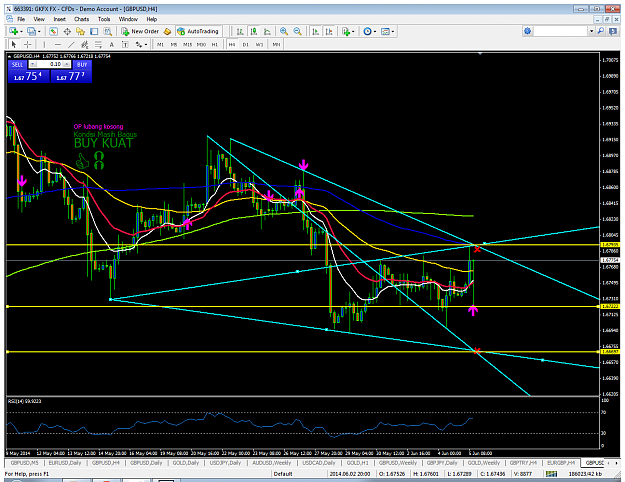The width and height of the screenshot is (625, 482).
Task: Show the Market Watch window
Action: coord(53,31)
